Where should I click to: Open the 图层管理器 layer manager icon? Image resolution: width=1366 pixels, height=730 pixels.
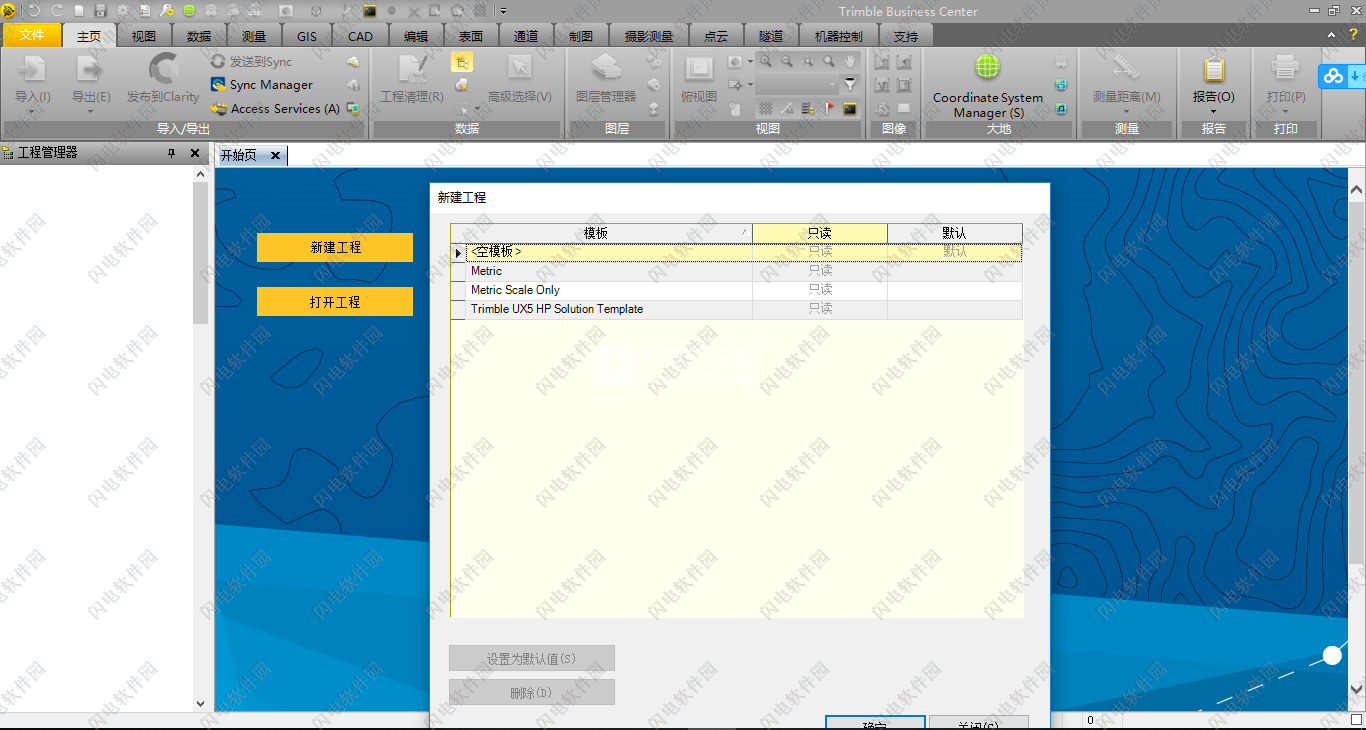click(606, 69)
